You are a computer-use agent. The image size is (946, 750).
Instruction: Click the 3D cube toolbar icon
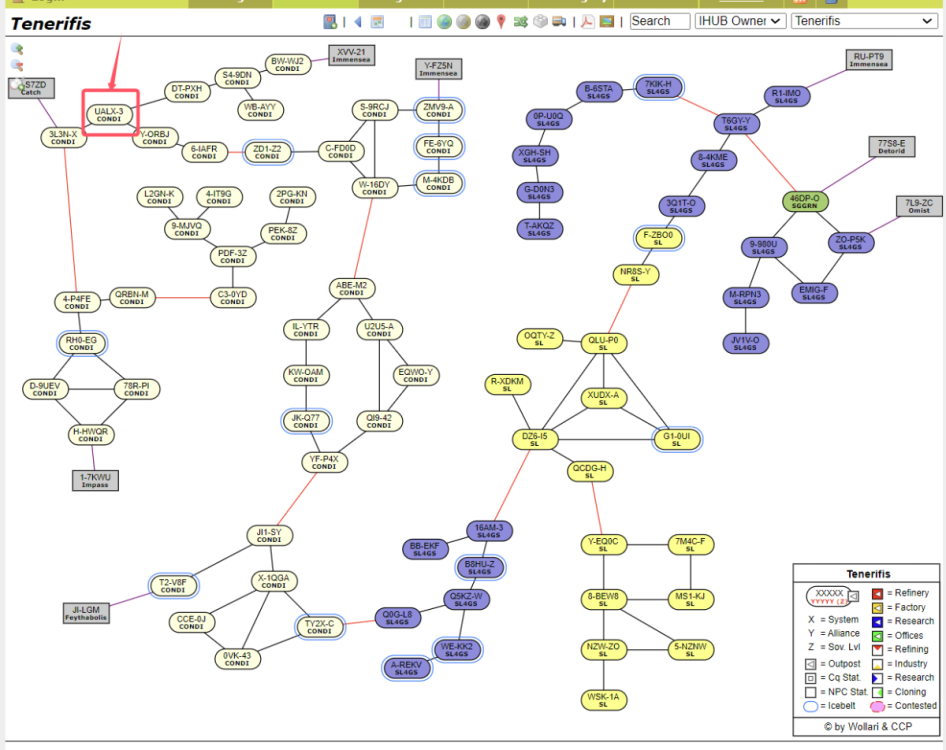click(x=539, y=21)
